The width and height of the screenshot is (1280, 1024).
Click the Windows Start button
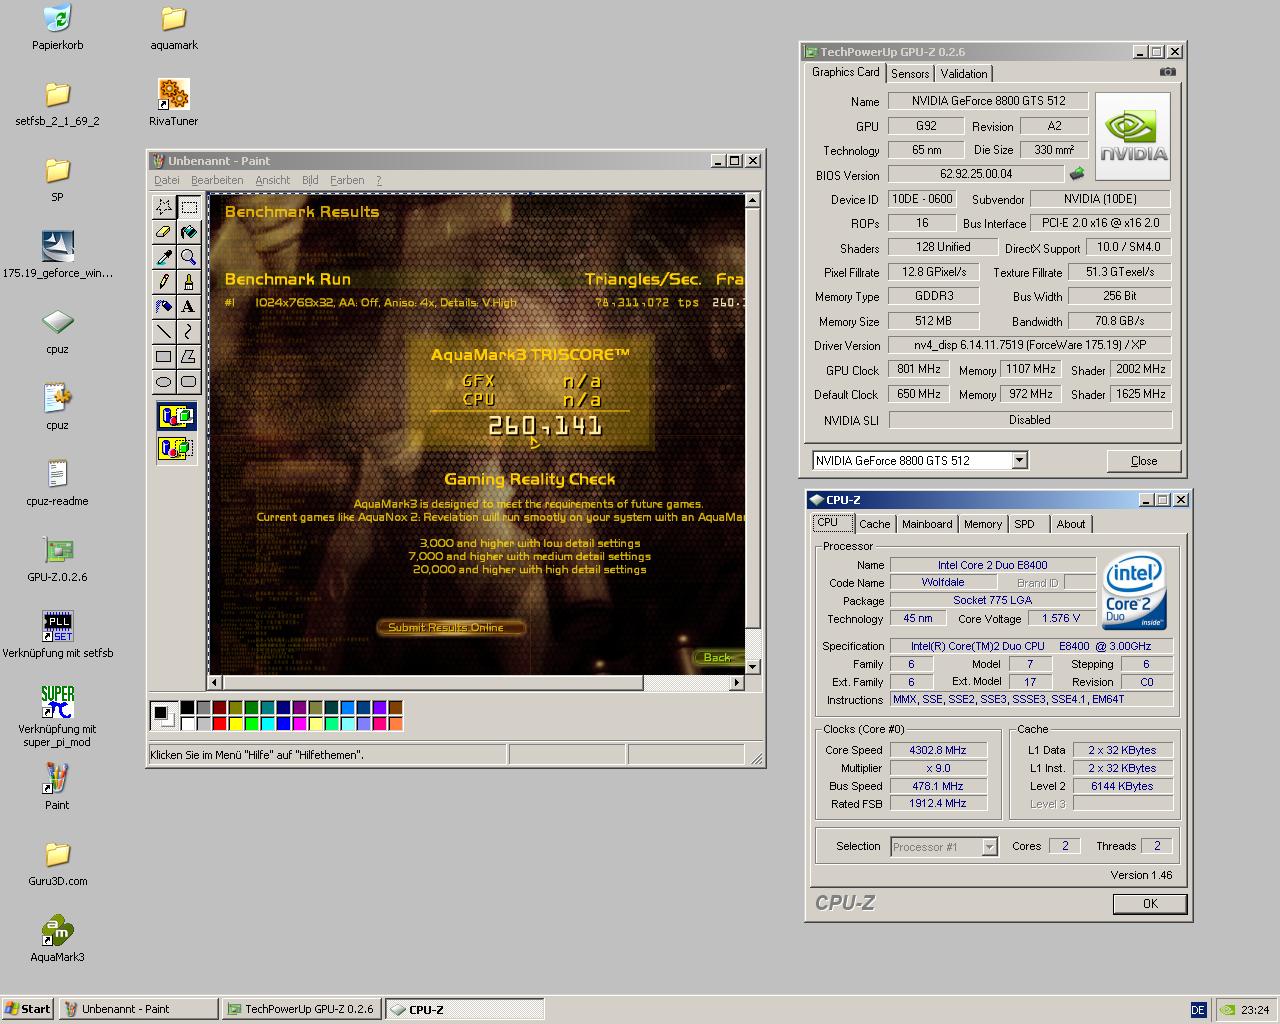click(x=28, y=1009)
